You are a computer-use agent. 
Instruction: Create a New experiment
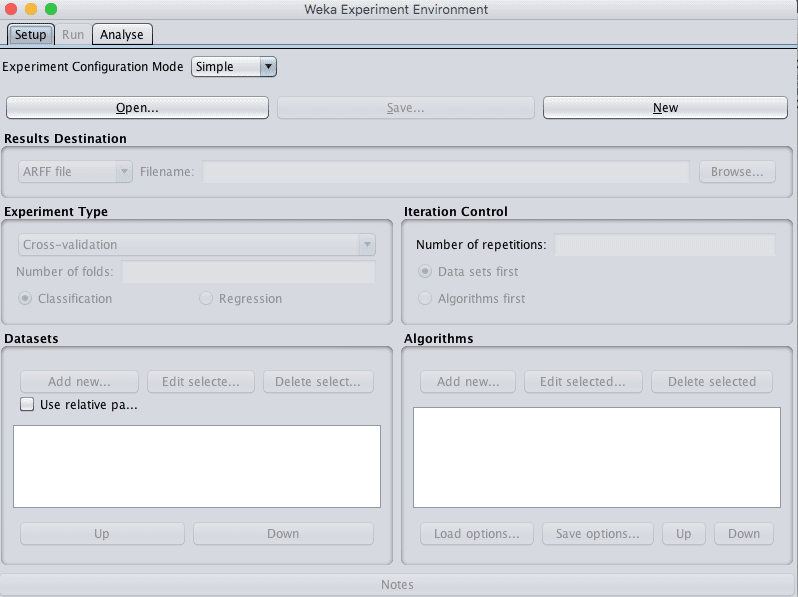click(x=665, y=108)
